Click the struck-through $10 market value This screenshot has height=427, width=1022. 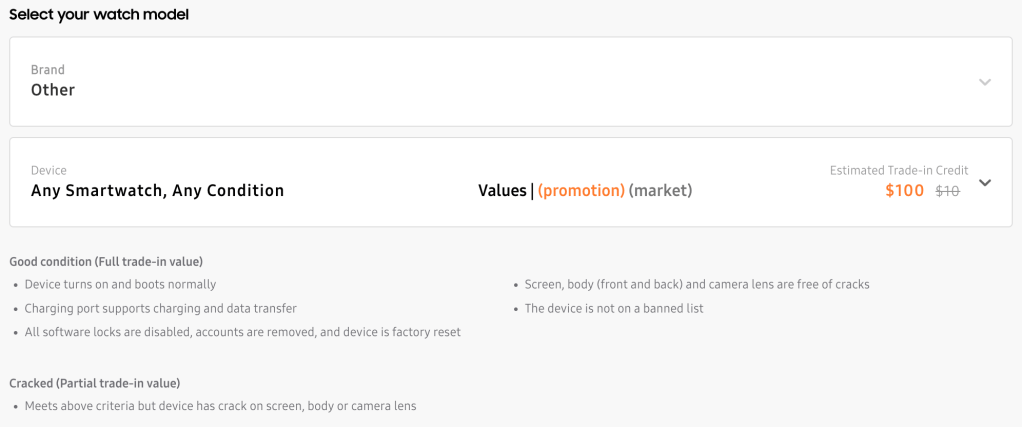coord(947,191)
